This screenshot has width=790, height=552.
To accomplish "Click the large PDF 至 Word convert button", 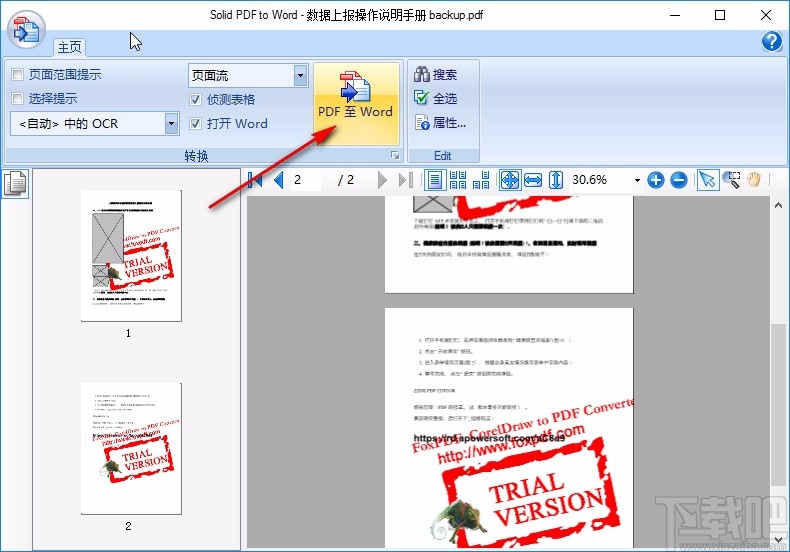I will [x=356, y=104].
